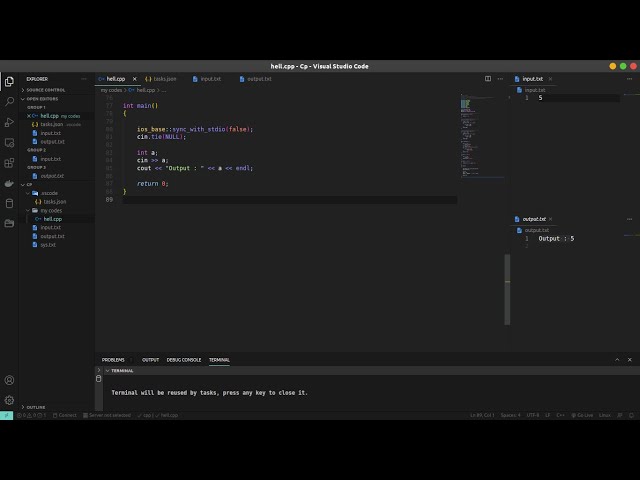Click the Split Editor icon
Screen dimensions: 640x480
[x=488, y=79]
